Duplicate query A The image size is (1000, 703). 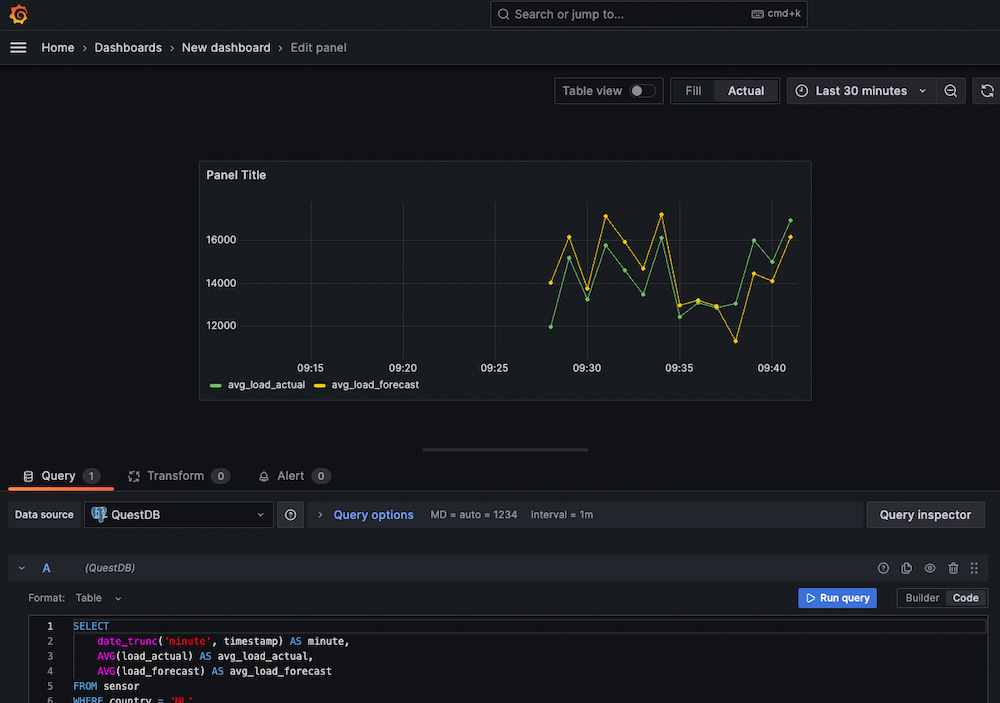coord(906,568)
